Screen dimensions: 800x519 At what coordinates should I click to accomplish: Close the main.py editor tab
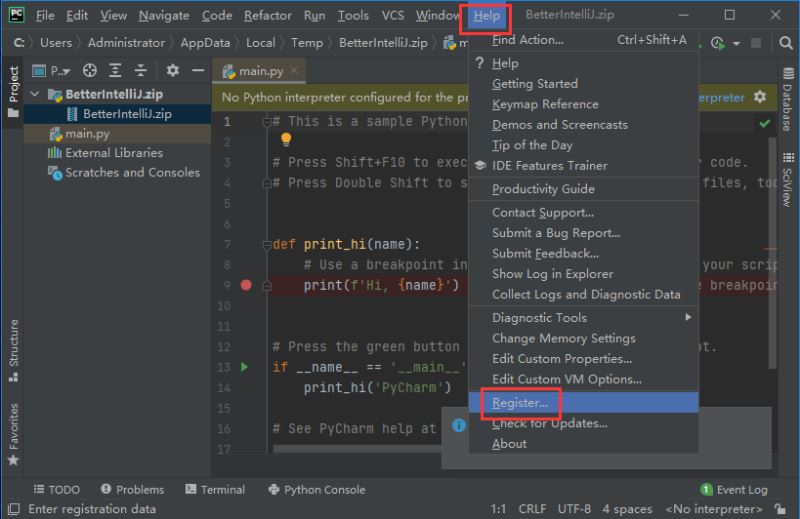click(294, 70)
